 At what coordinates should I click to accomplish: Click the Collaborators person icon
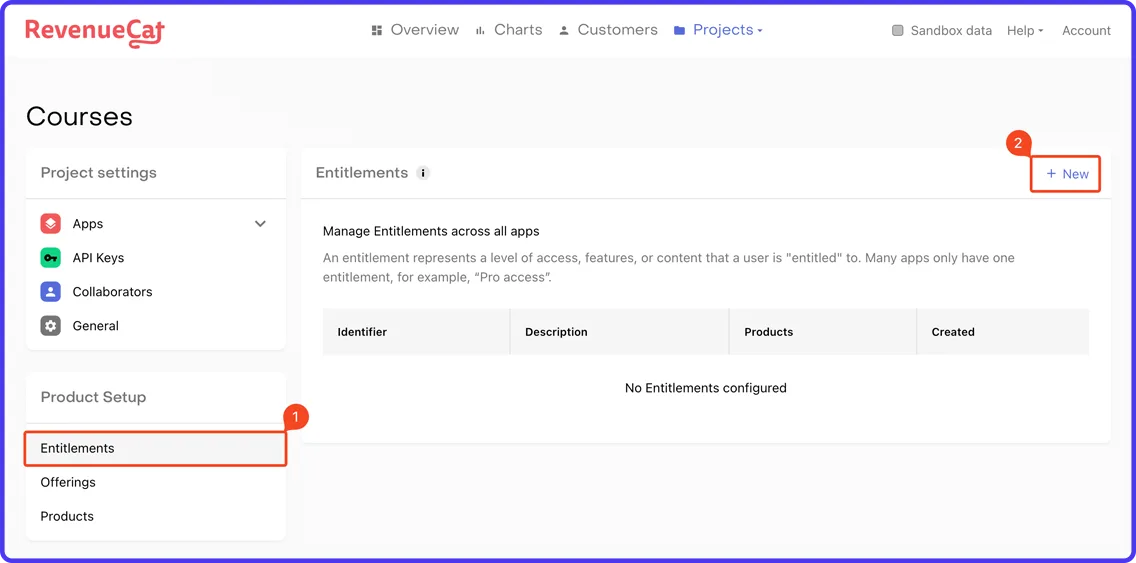click(x=50, y=292)
